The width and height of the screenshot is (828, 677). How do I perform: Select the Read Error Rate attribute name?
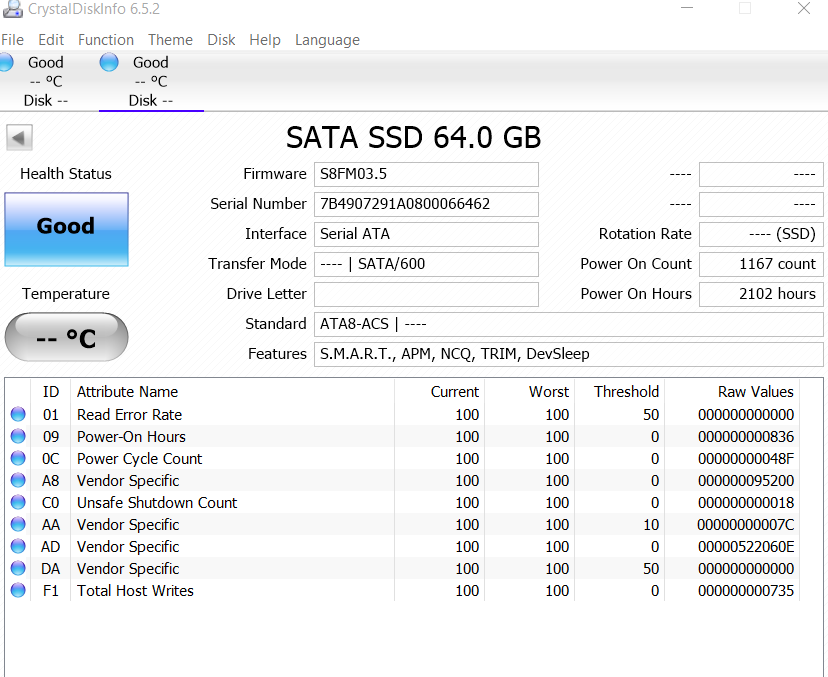point(129,415)
